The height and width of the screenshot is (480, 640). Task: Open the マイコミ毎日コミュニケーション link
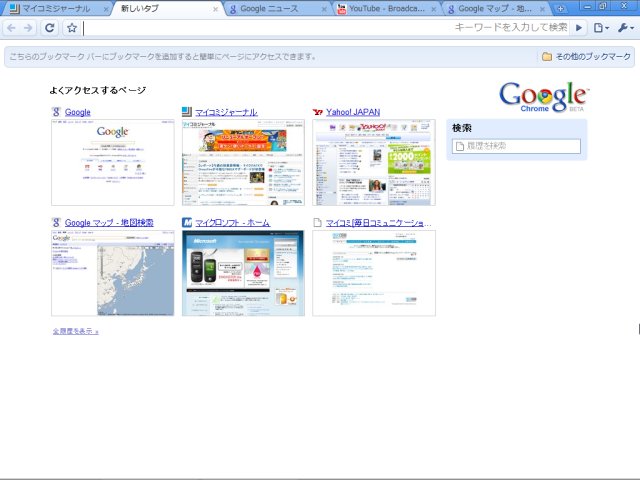coord(378,222)
